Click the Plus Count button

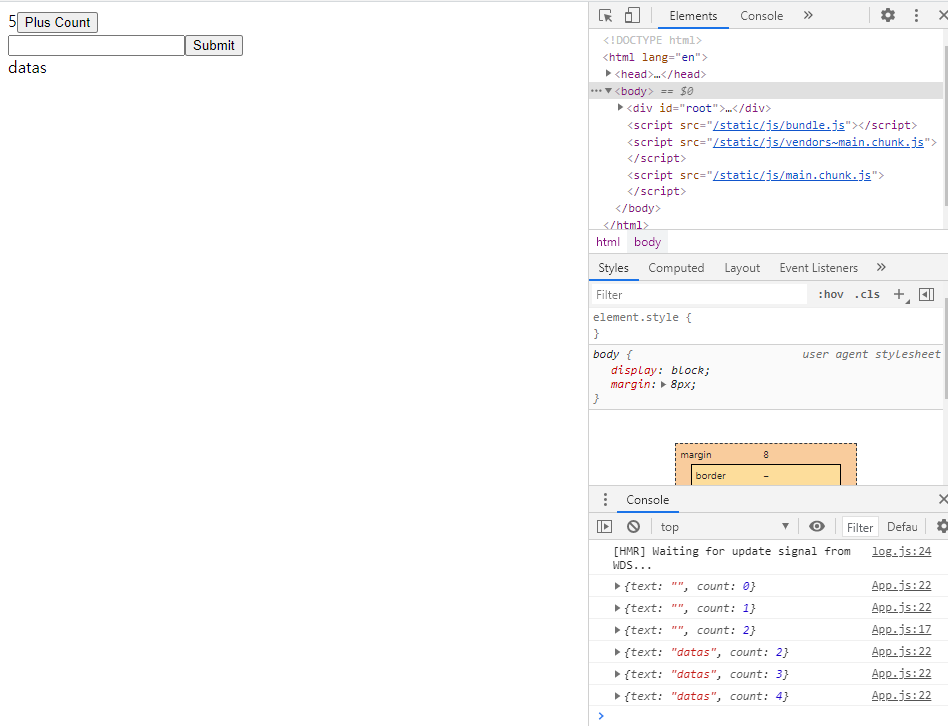point(57,22)
